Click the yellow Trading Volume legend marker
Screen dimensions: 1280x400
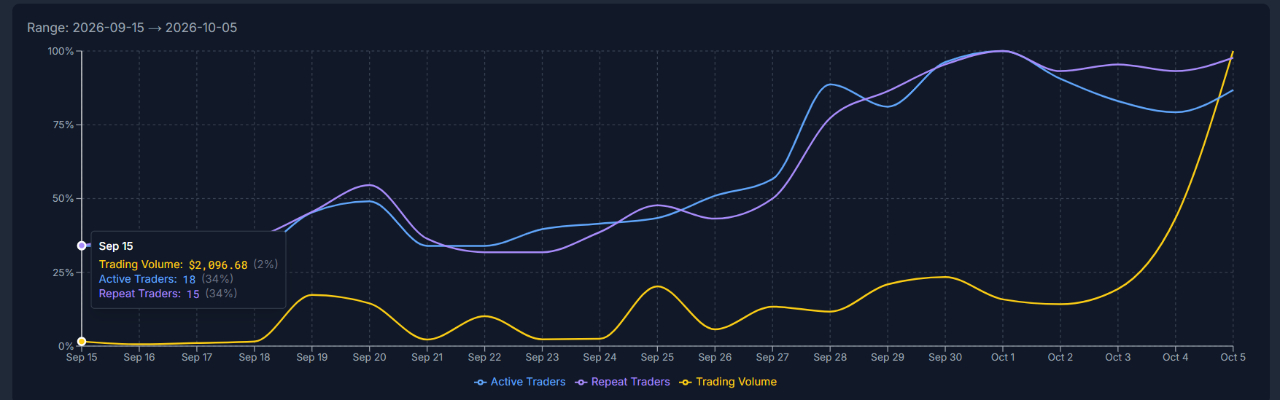[x=687, y=382]
